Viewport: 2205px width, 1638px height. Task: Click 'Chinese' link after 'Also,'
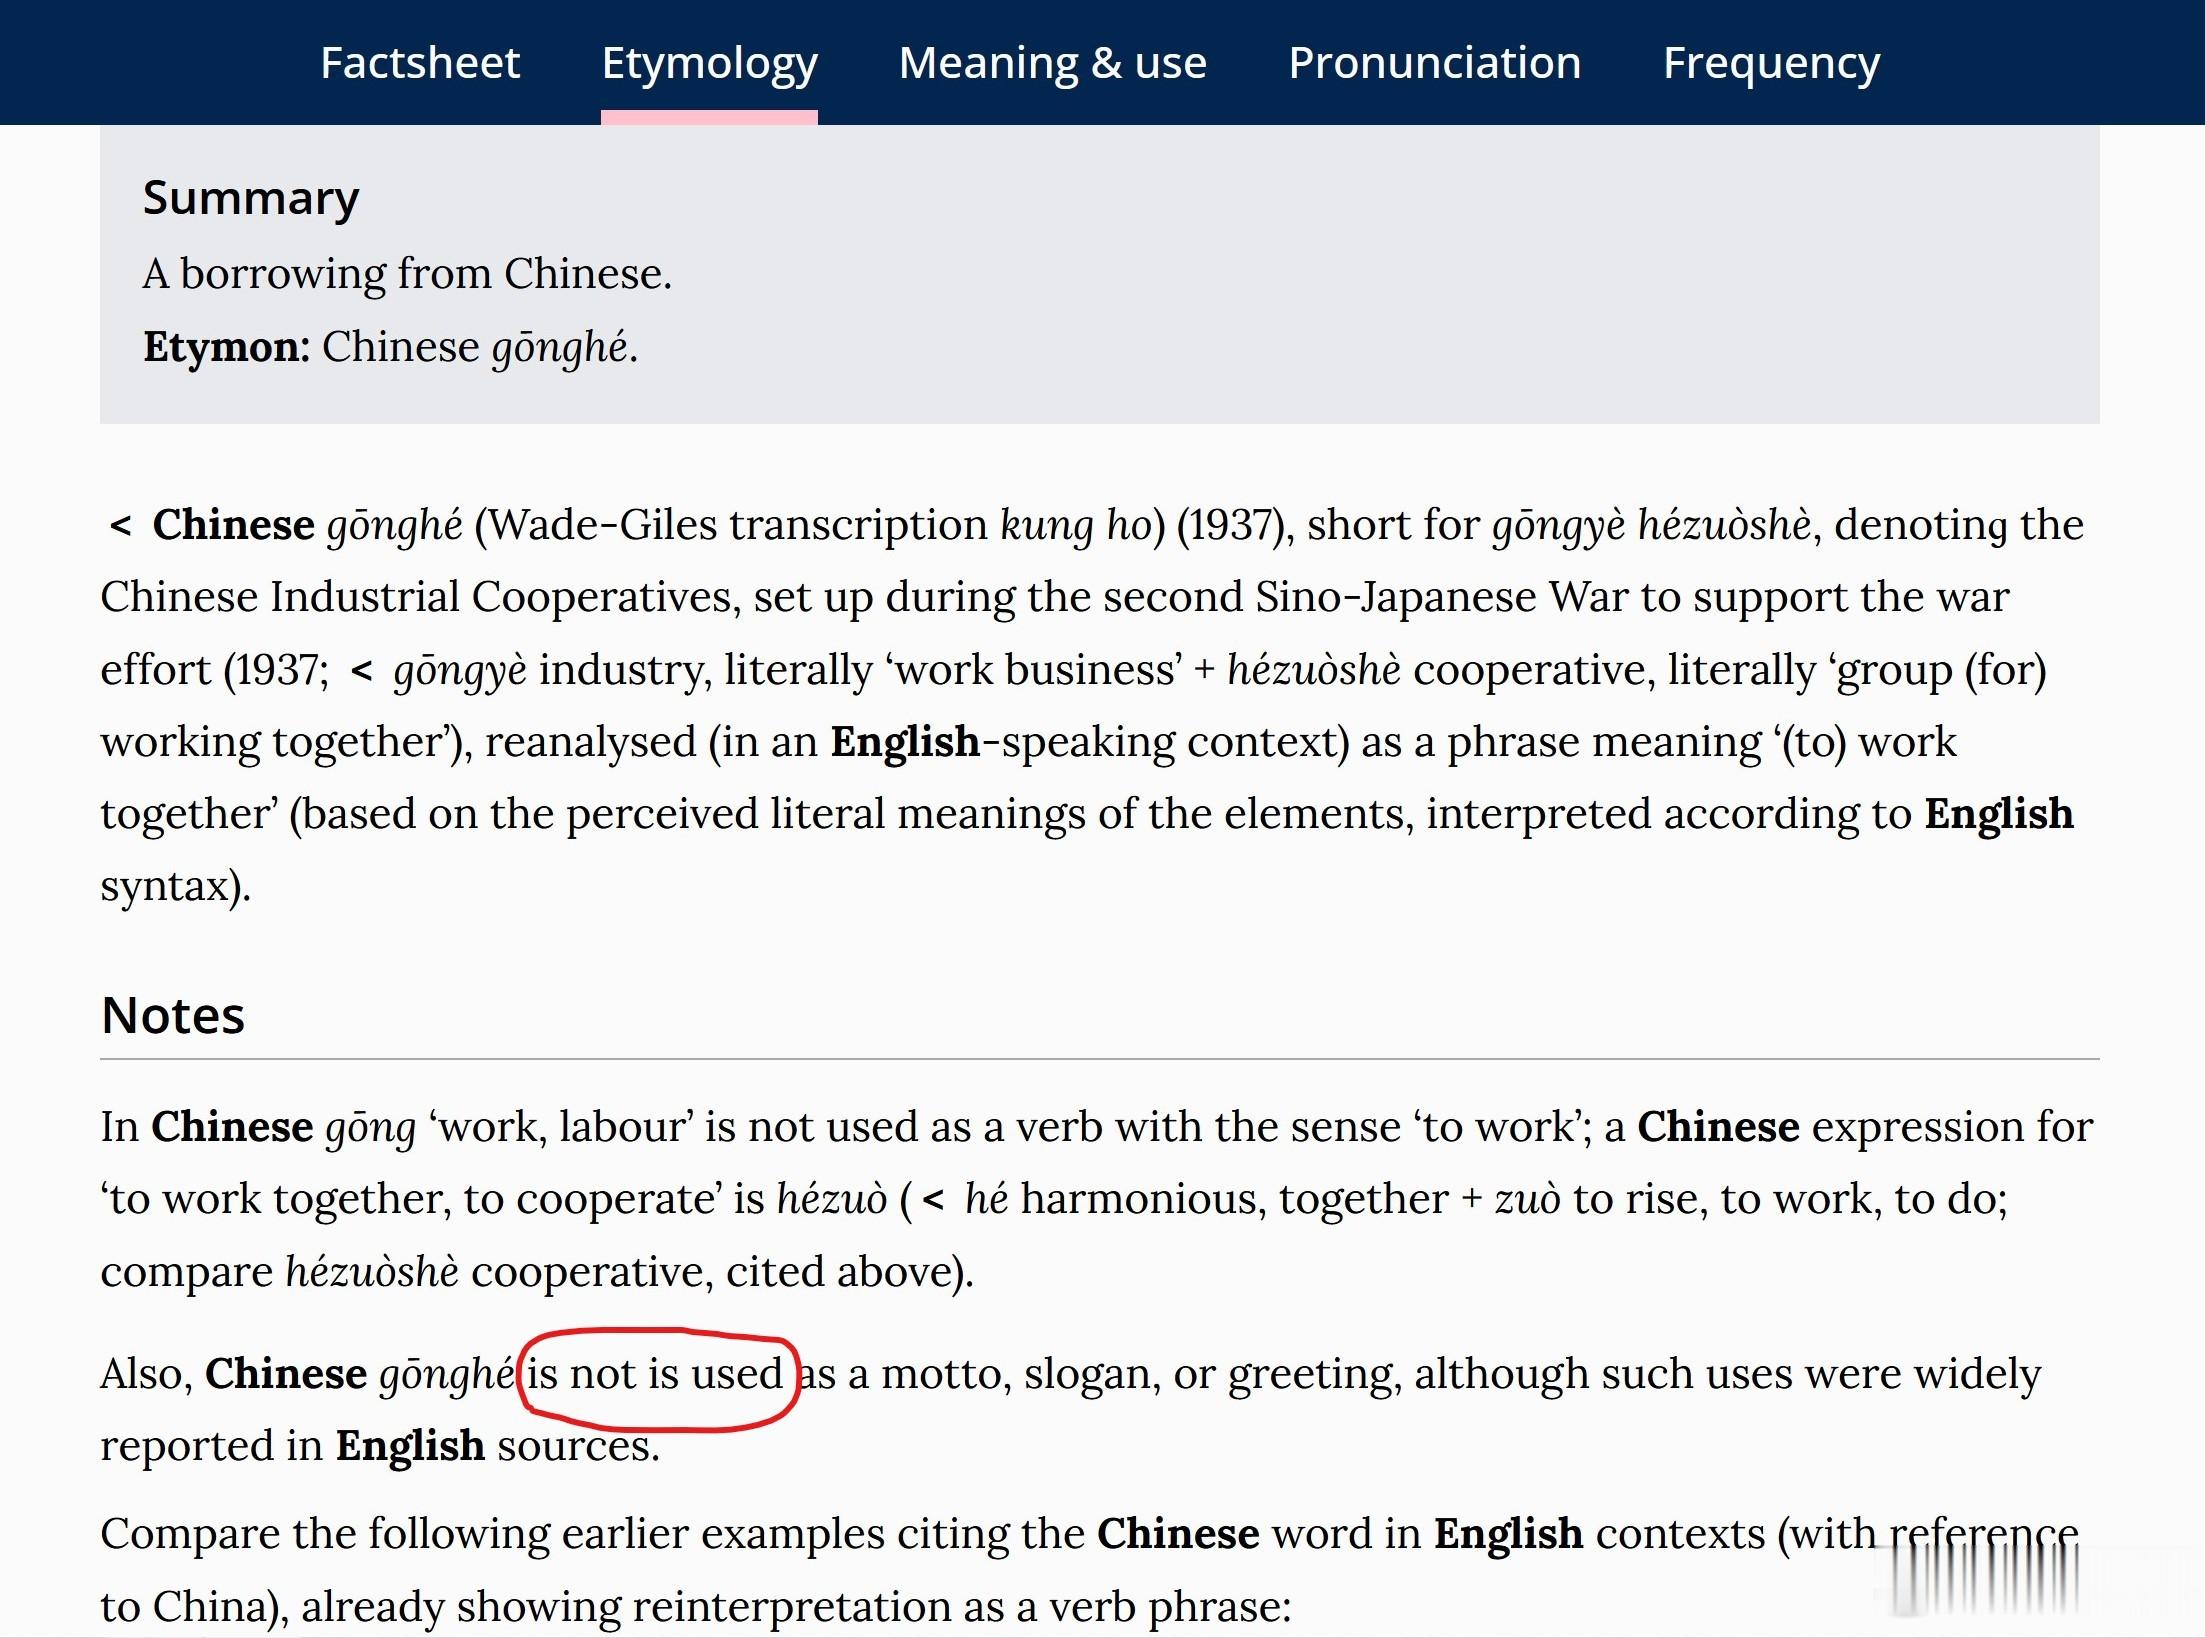tap(286, 1374)
